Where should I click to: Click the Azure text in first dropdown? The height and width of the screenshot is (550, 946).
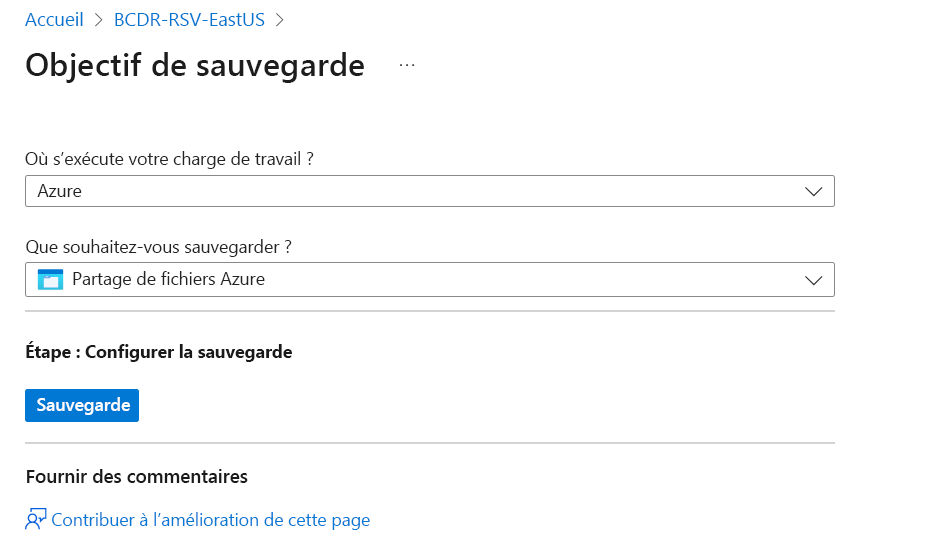[59, 191]
